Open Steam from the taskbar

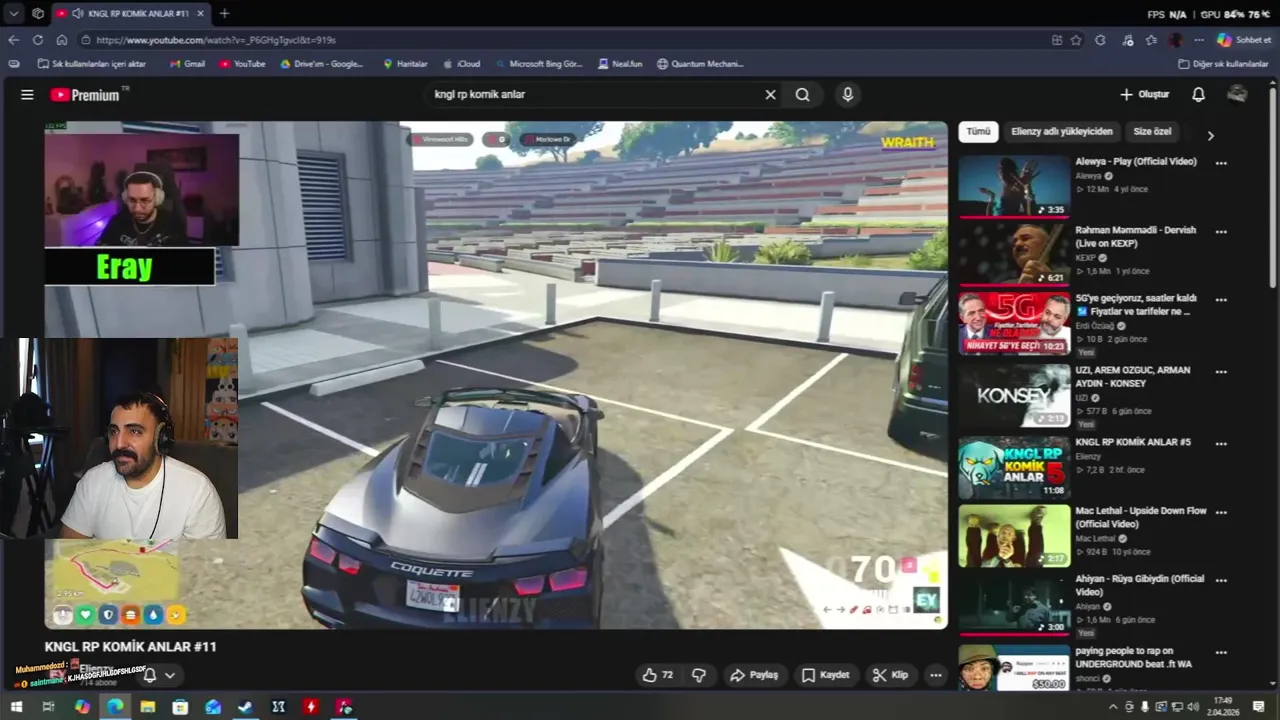(245, 706)
